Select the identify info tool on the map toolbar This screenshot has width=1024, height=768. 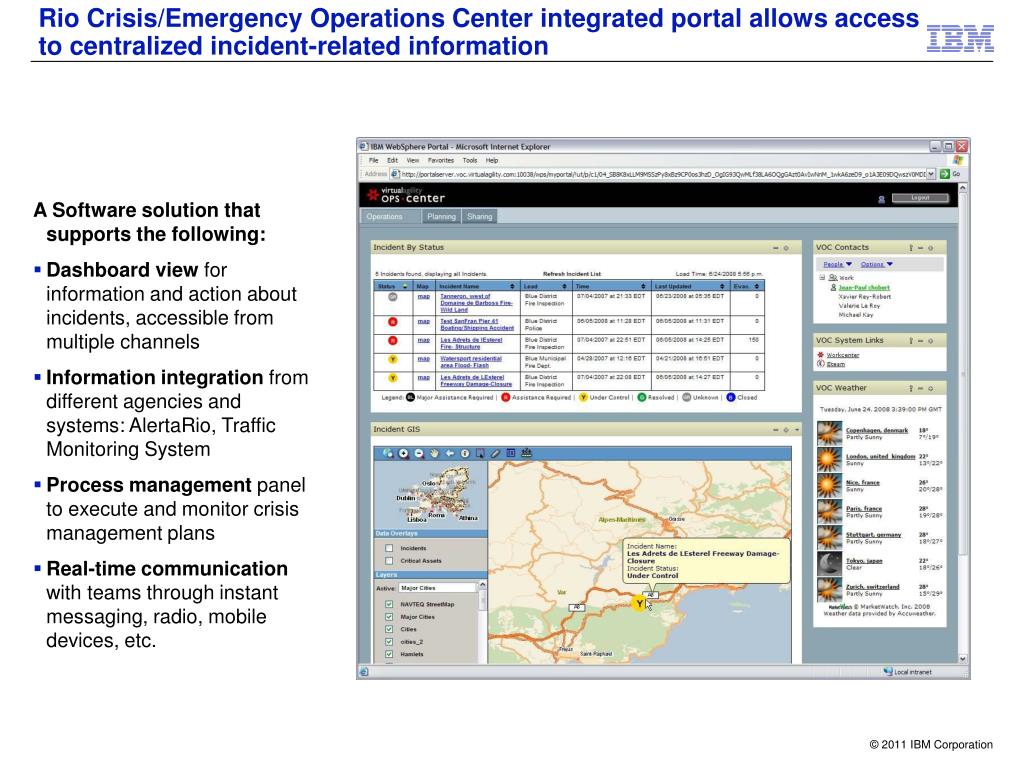click(x=465, y=453)
